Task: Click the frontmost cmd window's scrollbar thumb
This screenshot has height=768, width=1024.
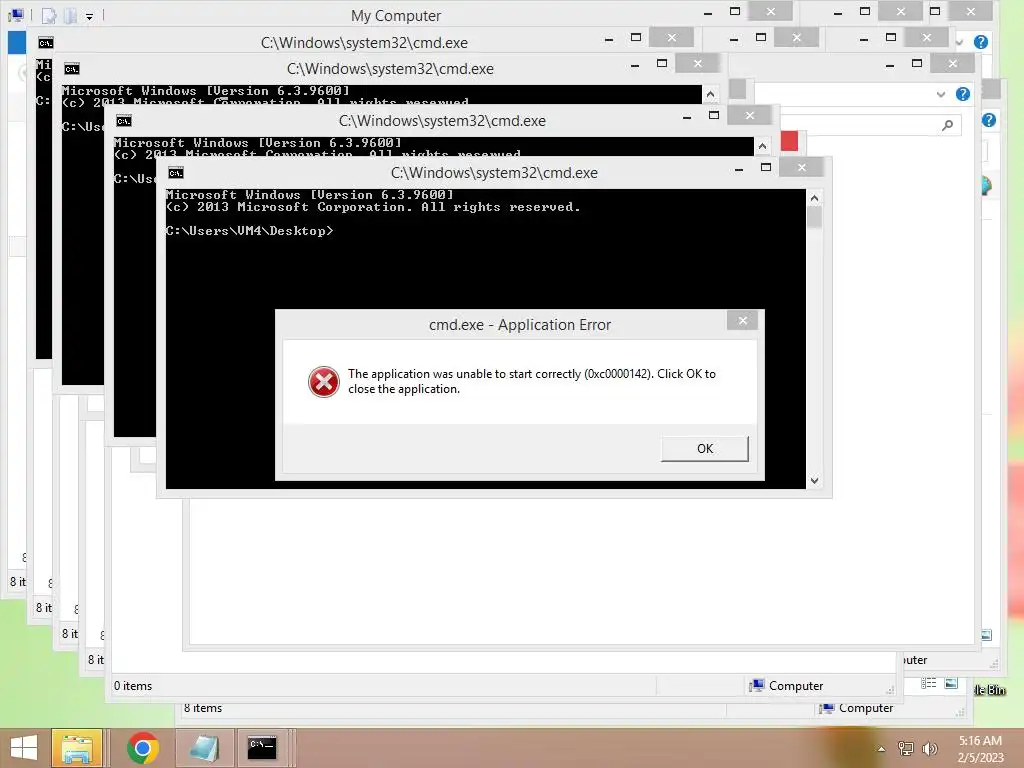Action: pyautogui.click(x=814, y=217)
